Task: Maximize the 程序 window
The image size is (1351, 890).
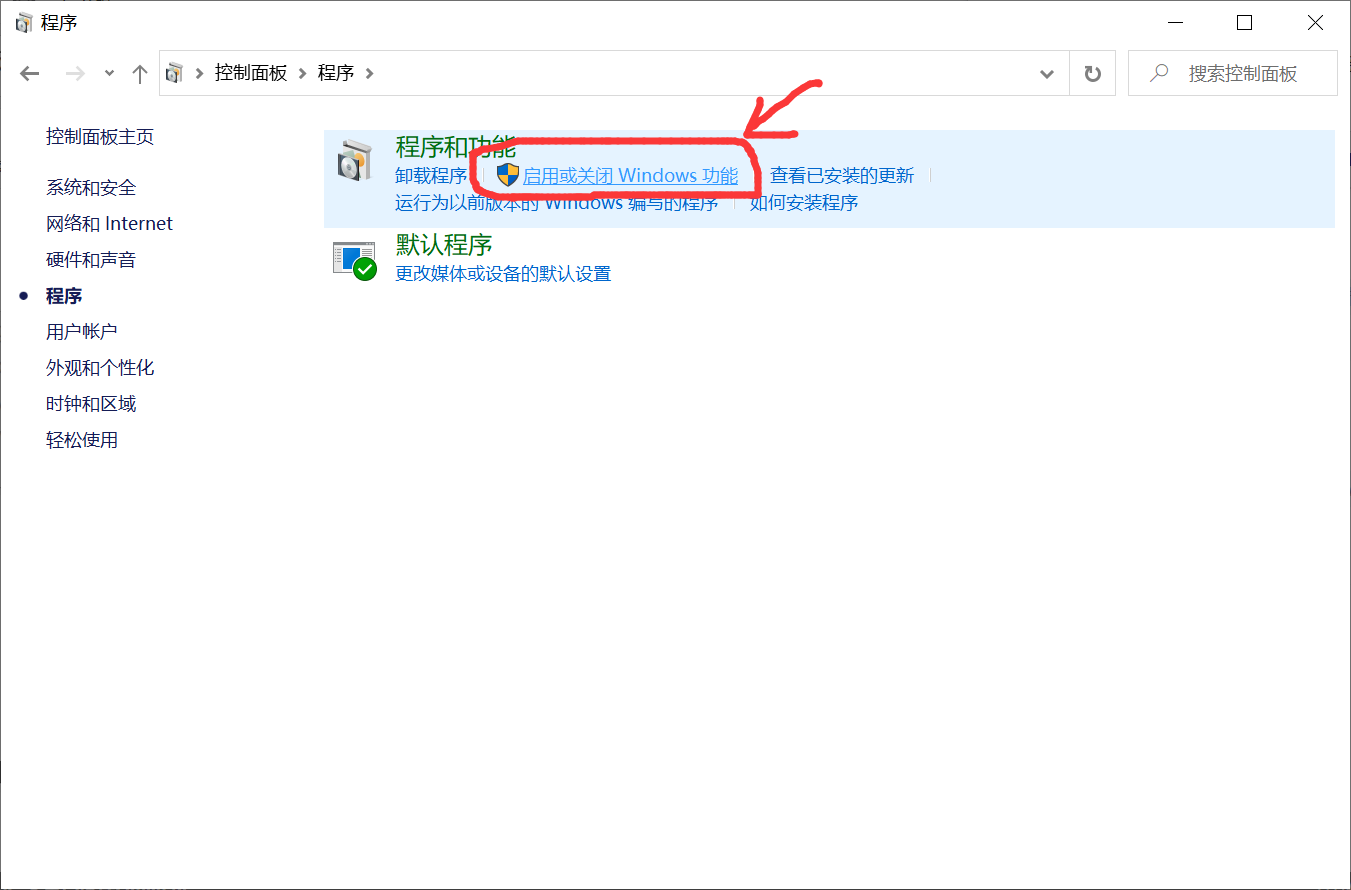Action: point(1244,22)
